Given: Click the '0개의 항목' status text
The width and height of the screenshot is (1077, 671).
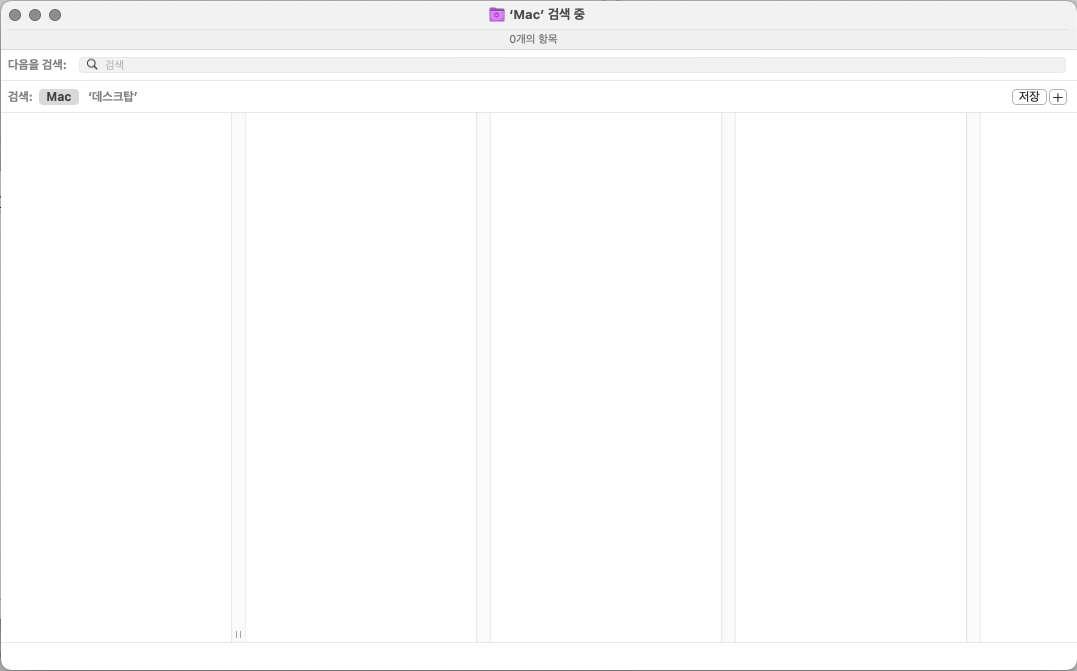Looking at the screenshot, I should (533, 39).
